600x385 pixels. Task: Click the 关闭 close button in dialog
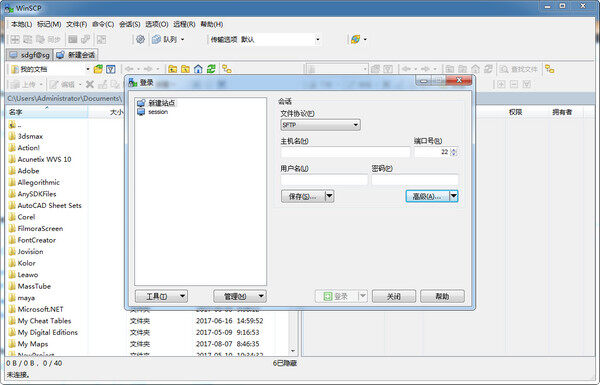coord(394,296)
